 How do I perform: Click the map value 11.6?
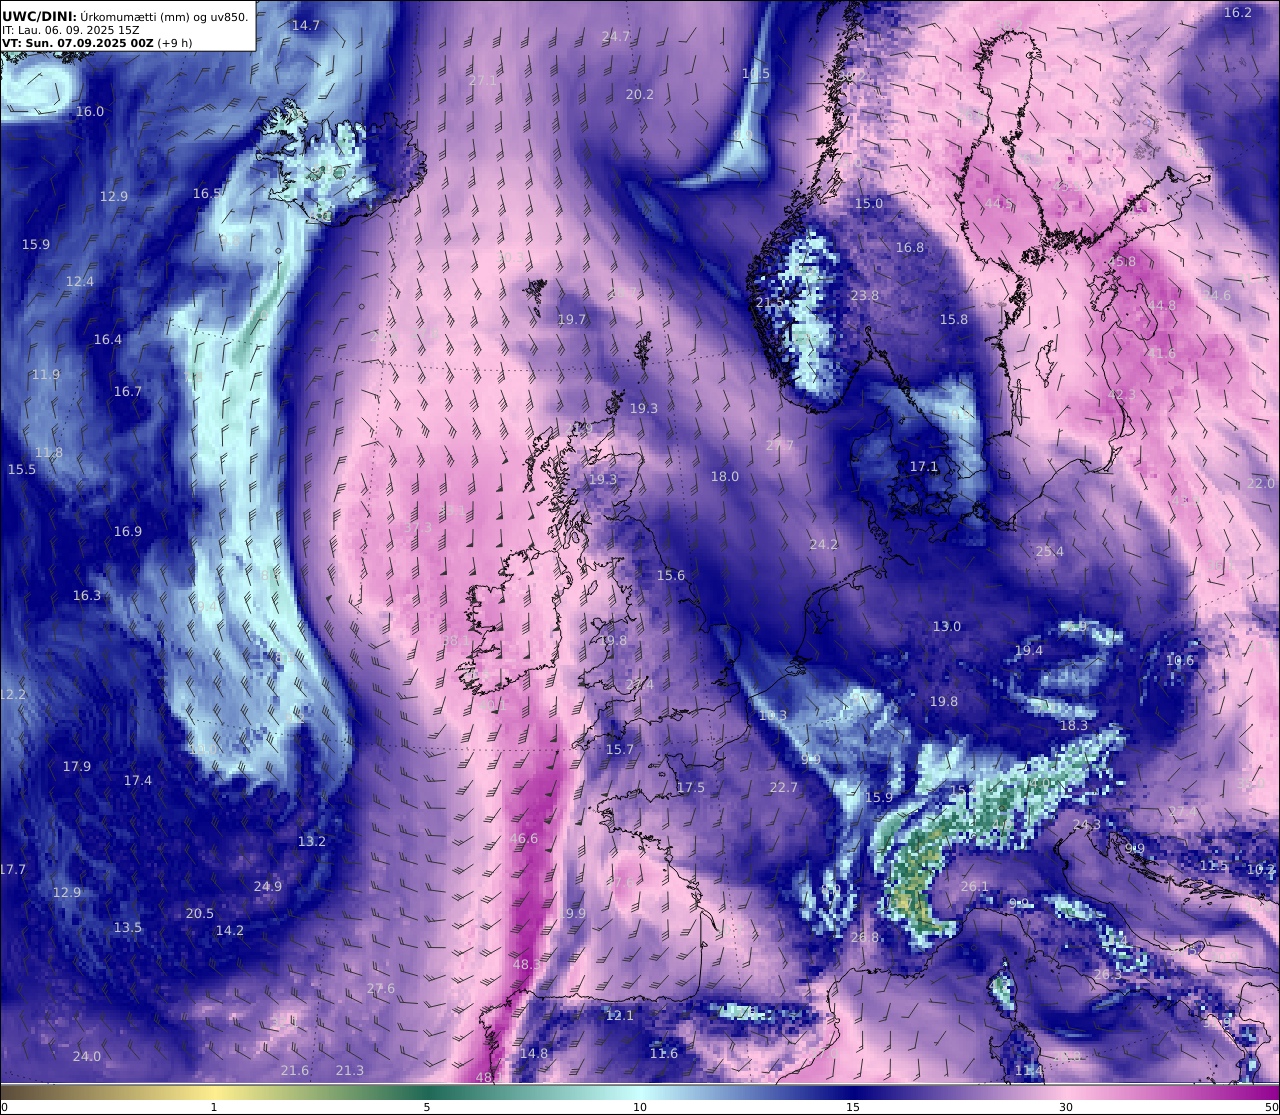pyautogui.click(x=664, y=1053)
